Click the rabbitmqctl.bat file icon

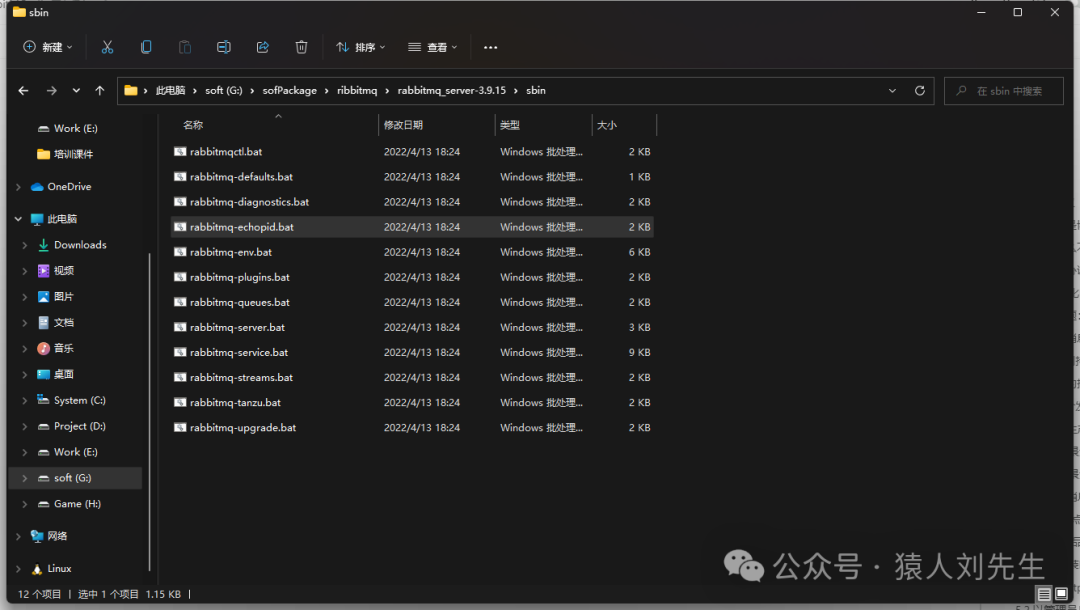pos(180,151)
